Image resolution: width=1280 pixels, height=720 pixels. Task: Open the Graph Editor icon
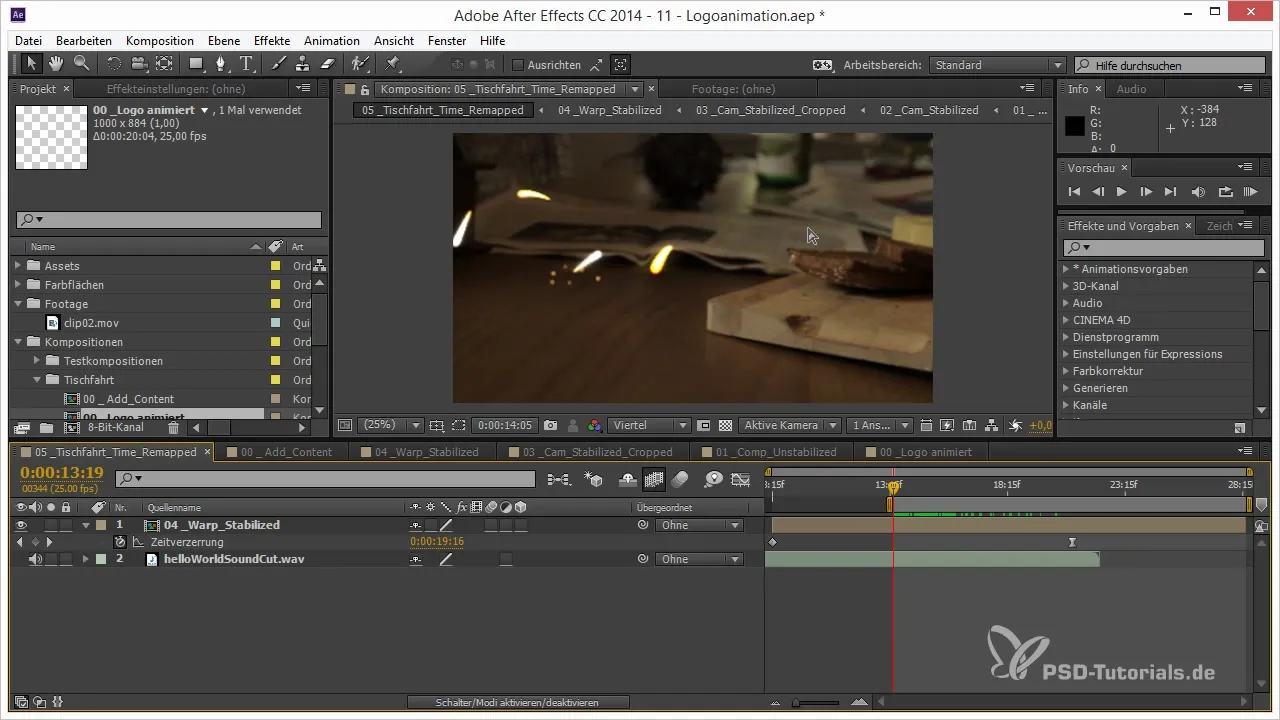741,480
